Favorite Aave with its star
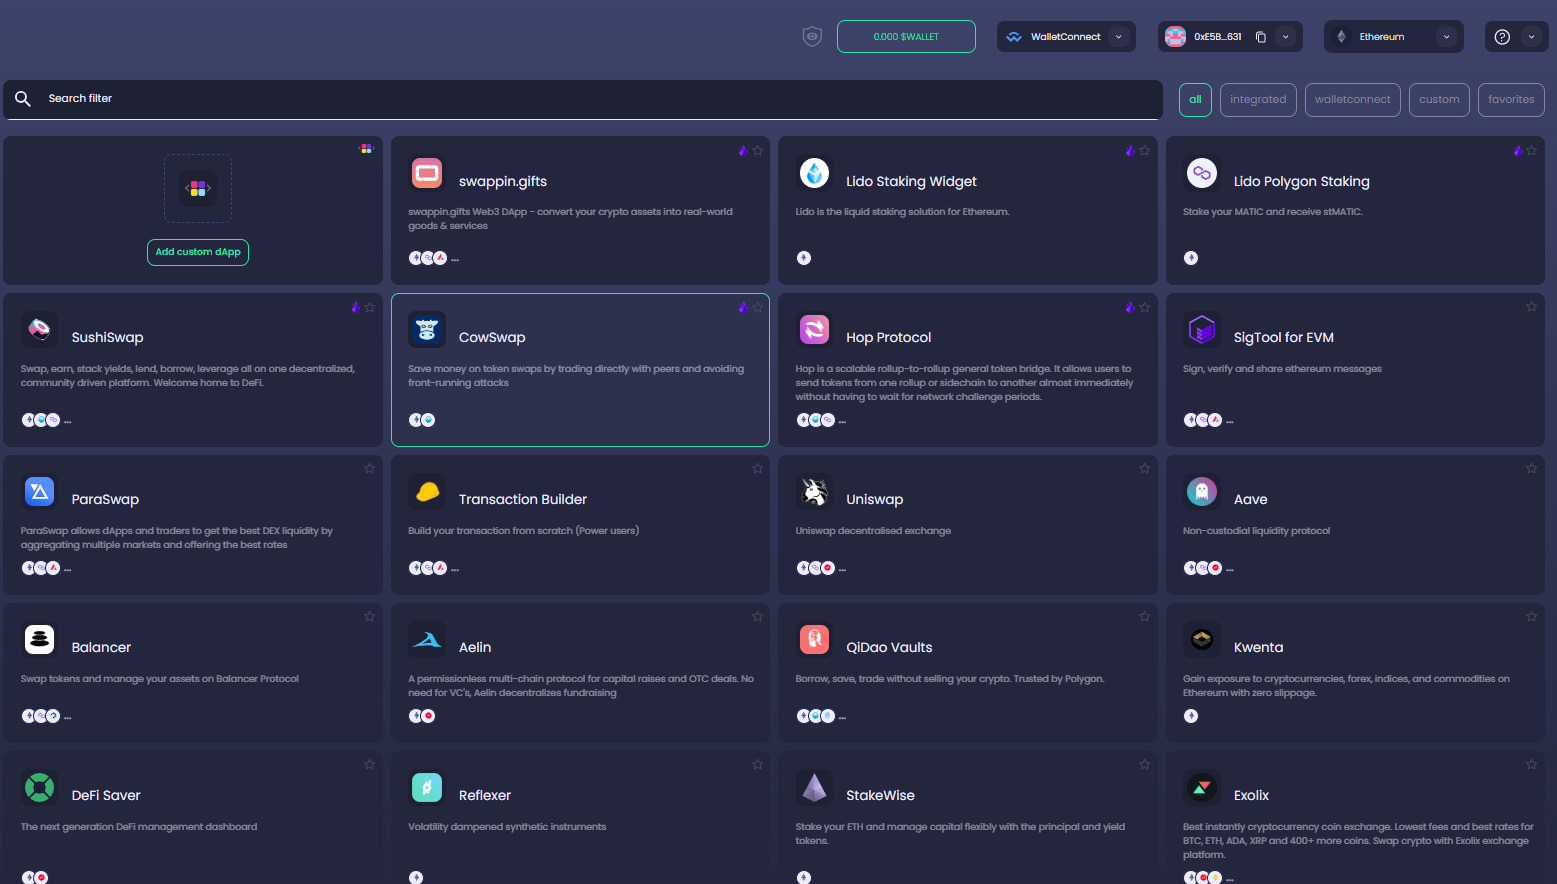1557x884 pixels. point(1532,469)
